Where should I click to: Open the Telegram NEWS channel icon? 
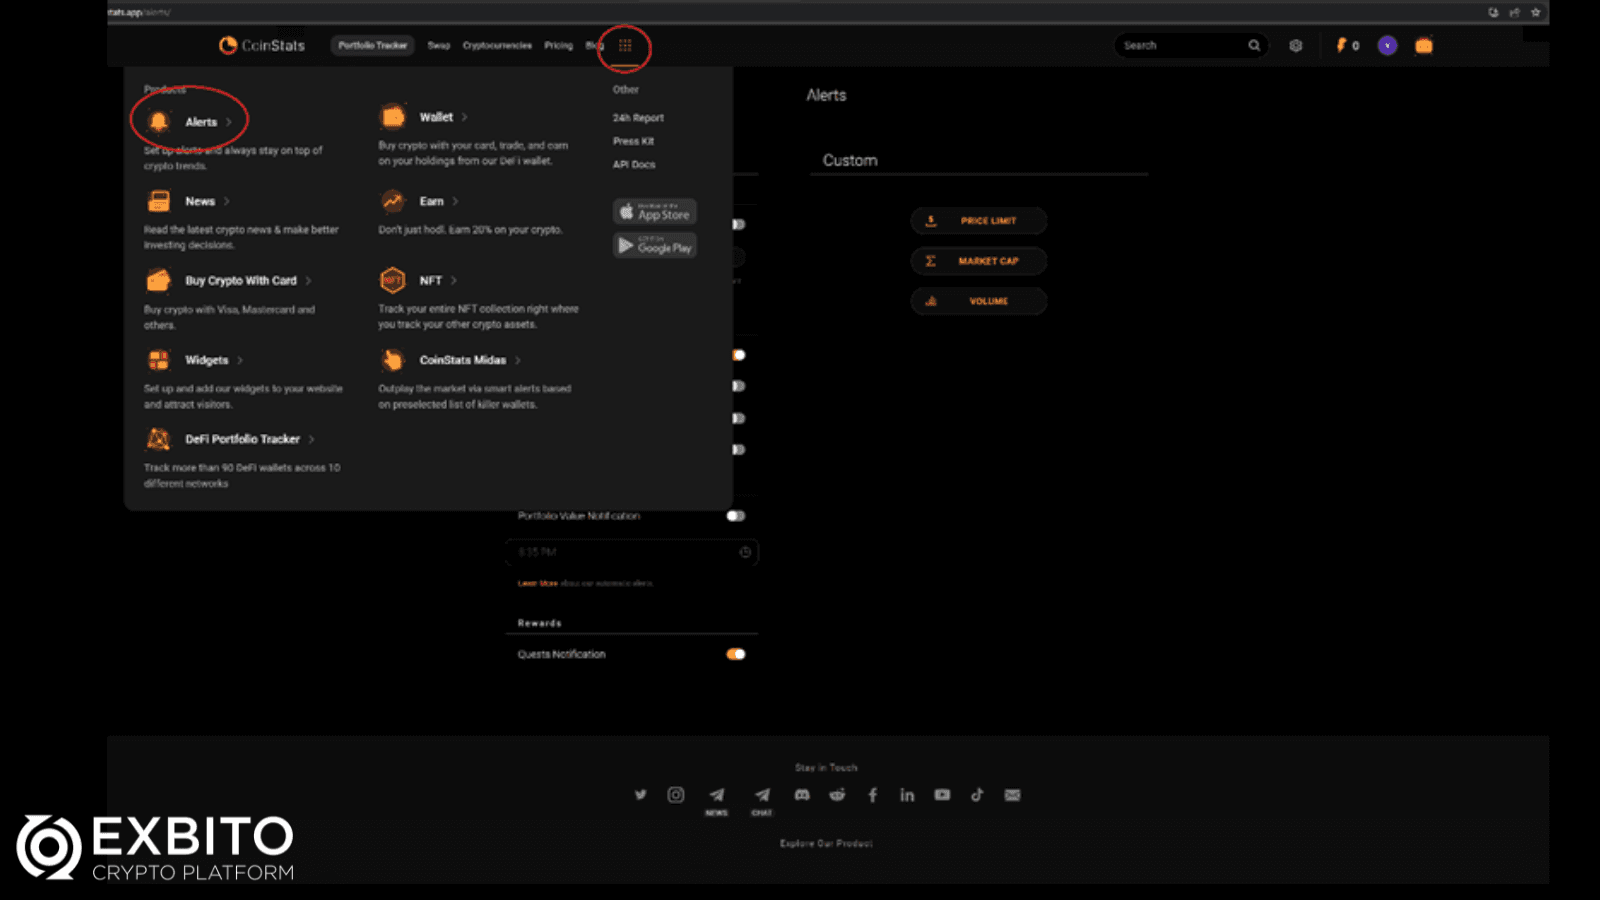[x=717, y=795]
